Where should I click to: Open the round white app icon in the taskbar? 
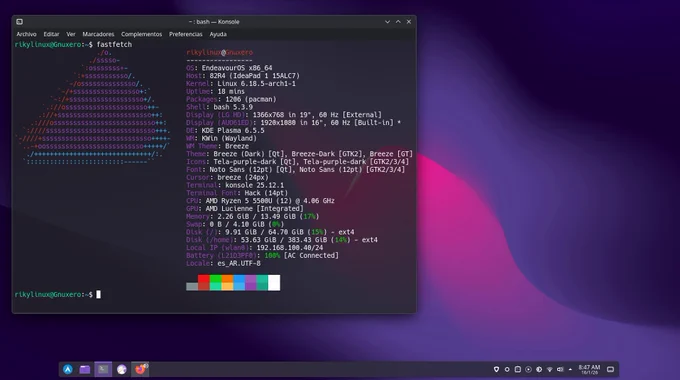[x=122, y=369]
